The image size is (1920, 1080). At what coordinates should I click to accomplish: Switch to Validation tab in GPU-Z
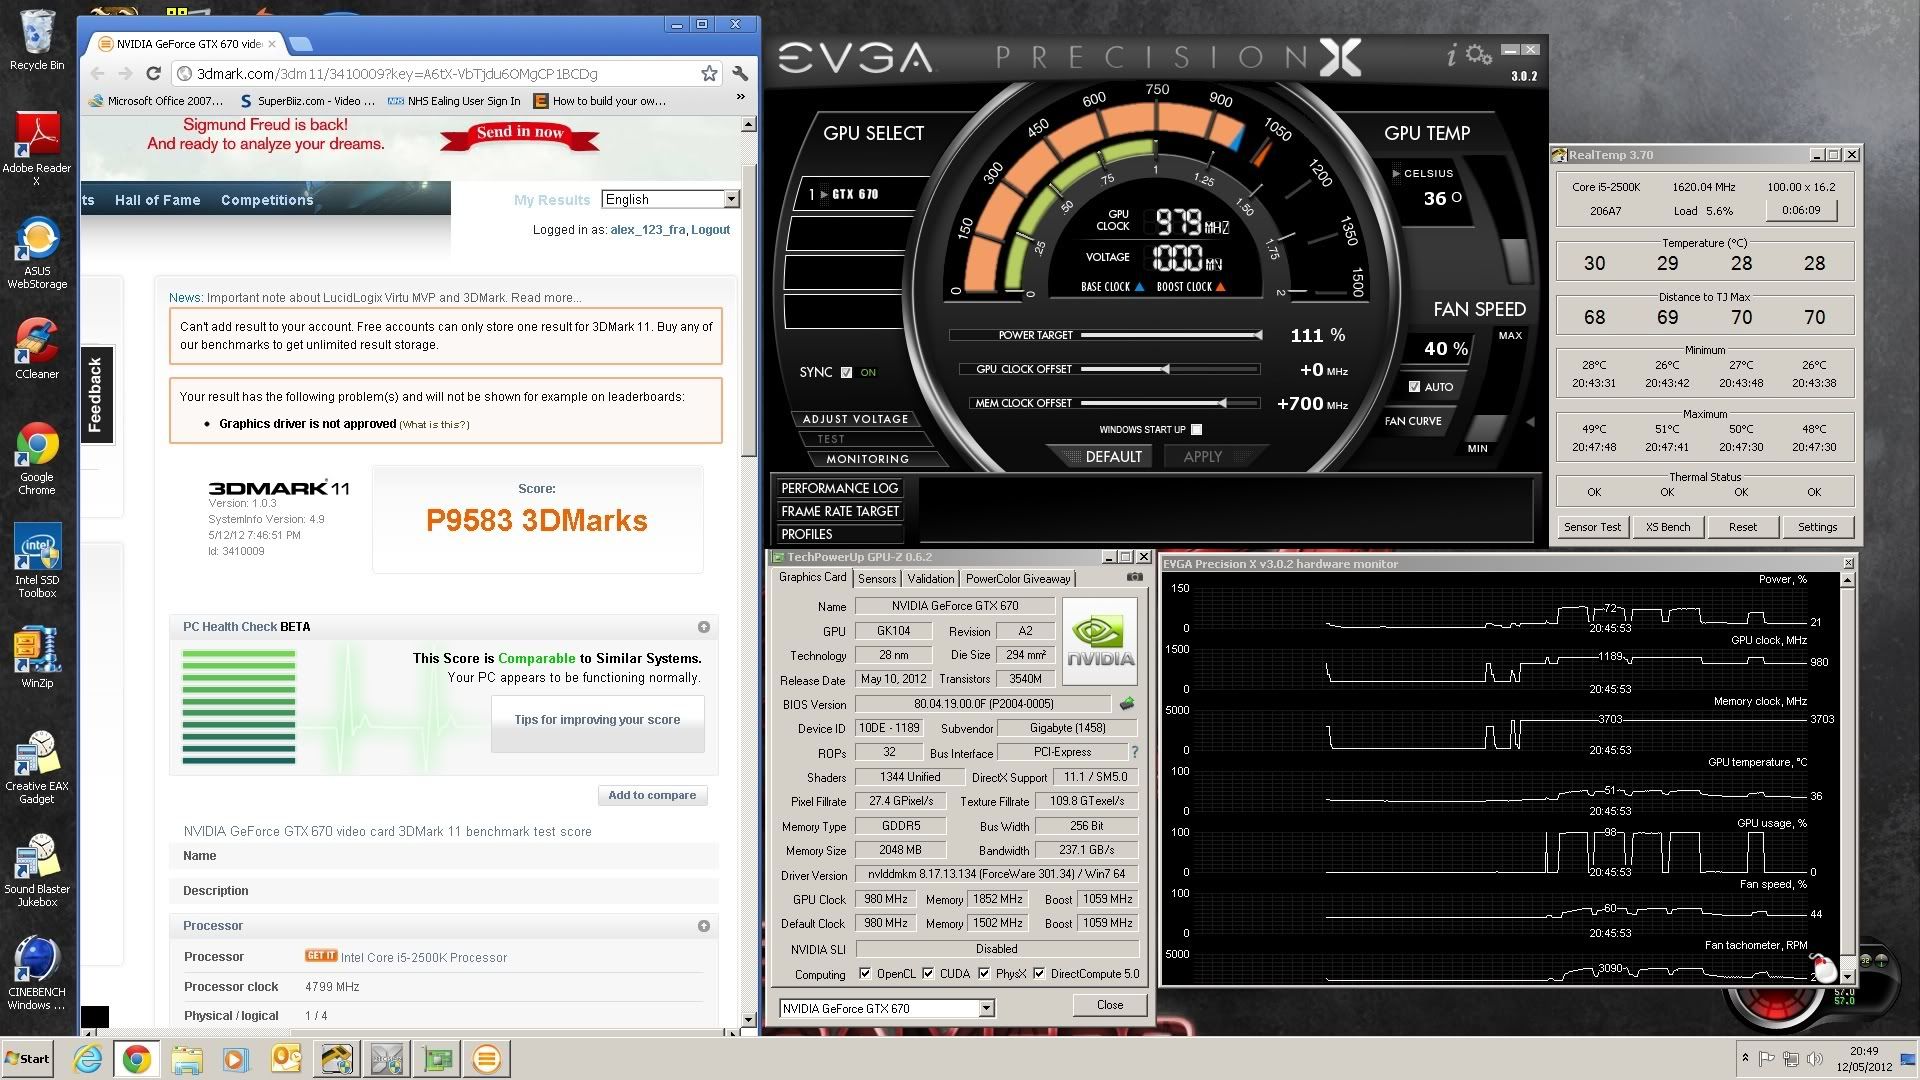tap(930, 578)
